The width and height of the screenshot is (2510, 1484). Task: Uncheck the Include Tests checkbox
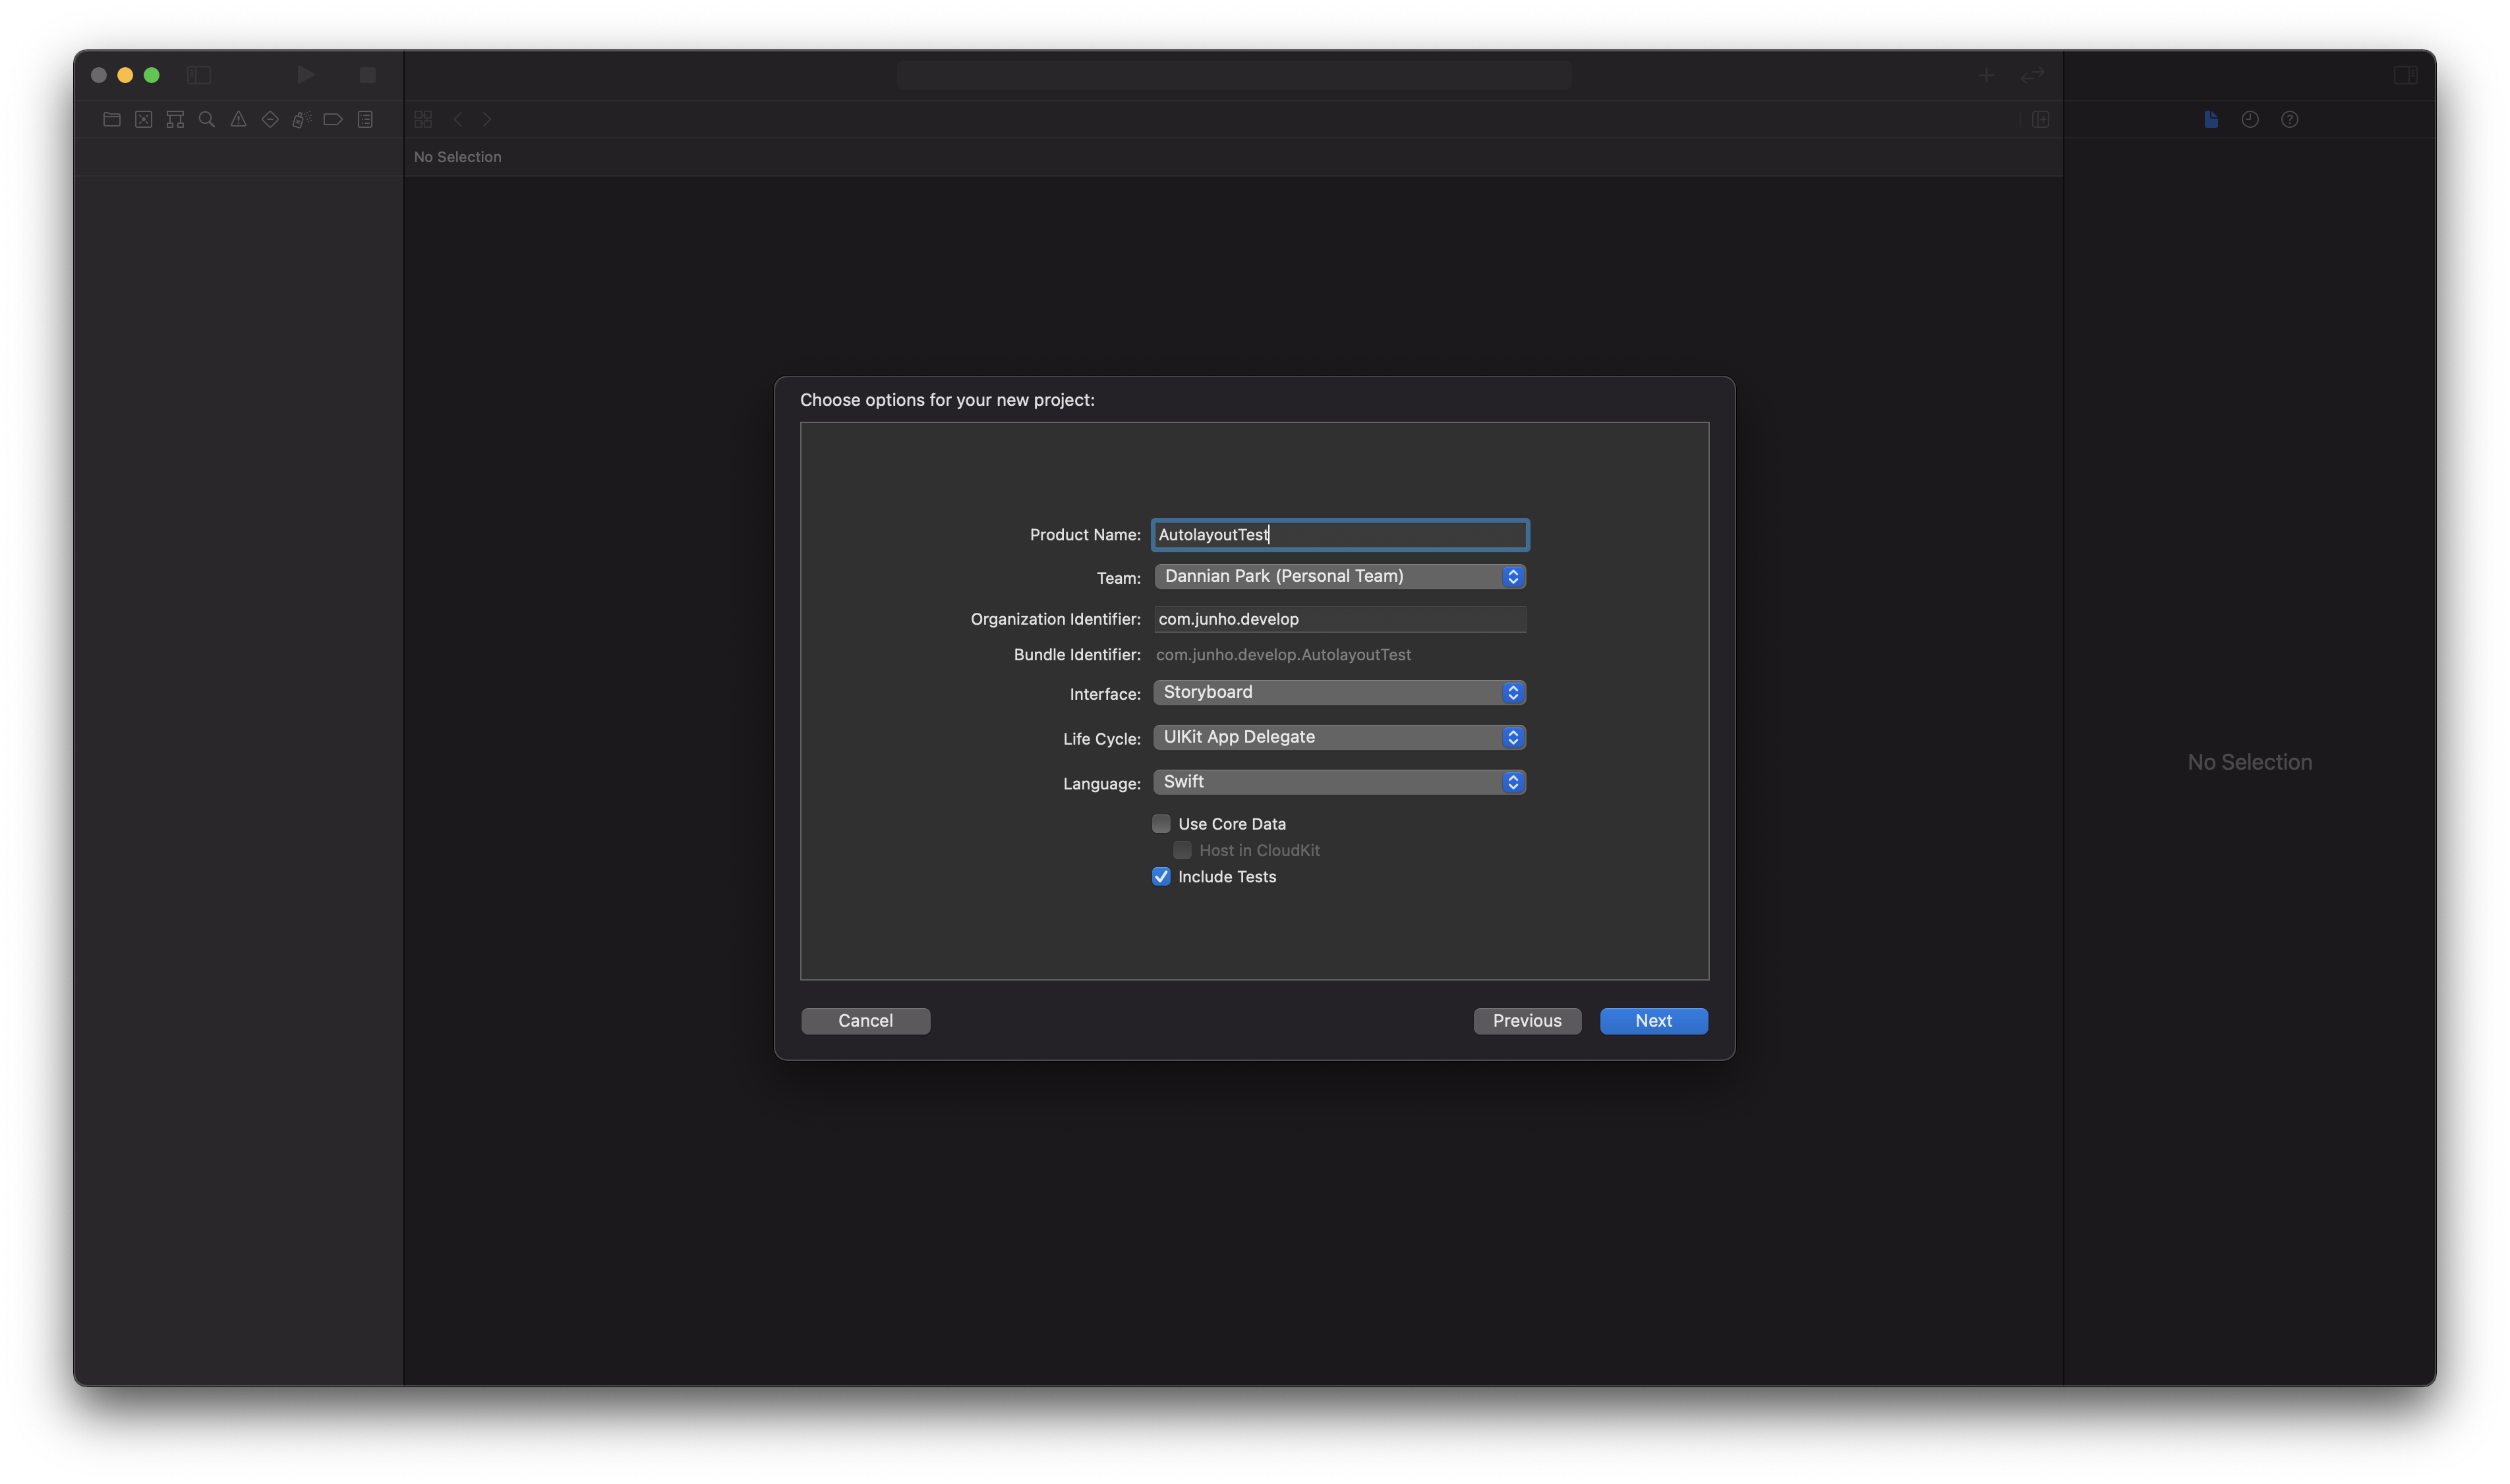point(1161,877)
